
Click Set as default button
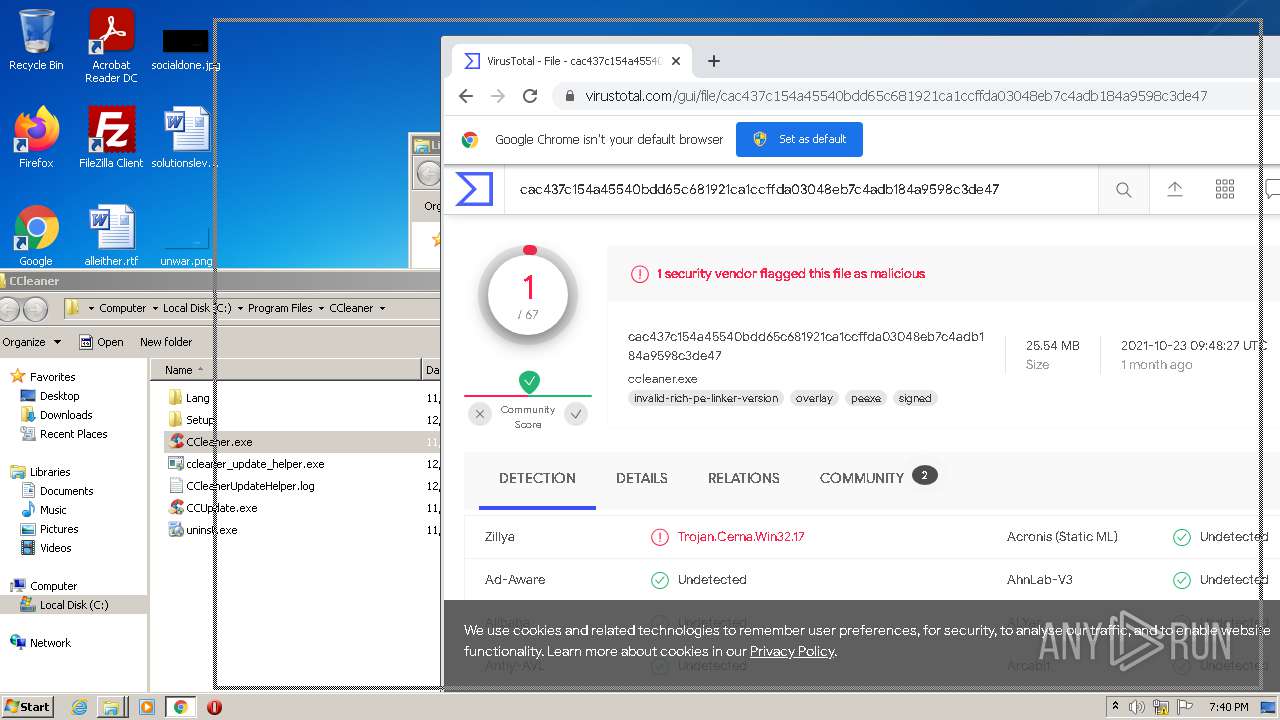pyautogui.click(x=799, y=139)
